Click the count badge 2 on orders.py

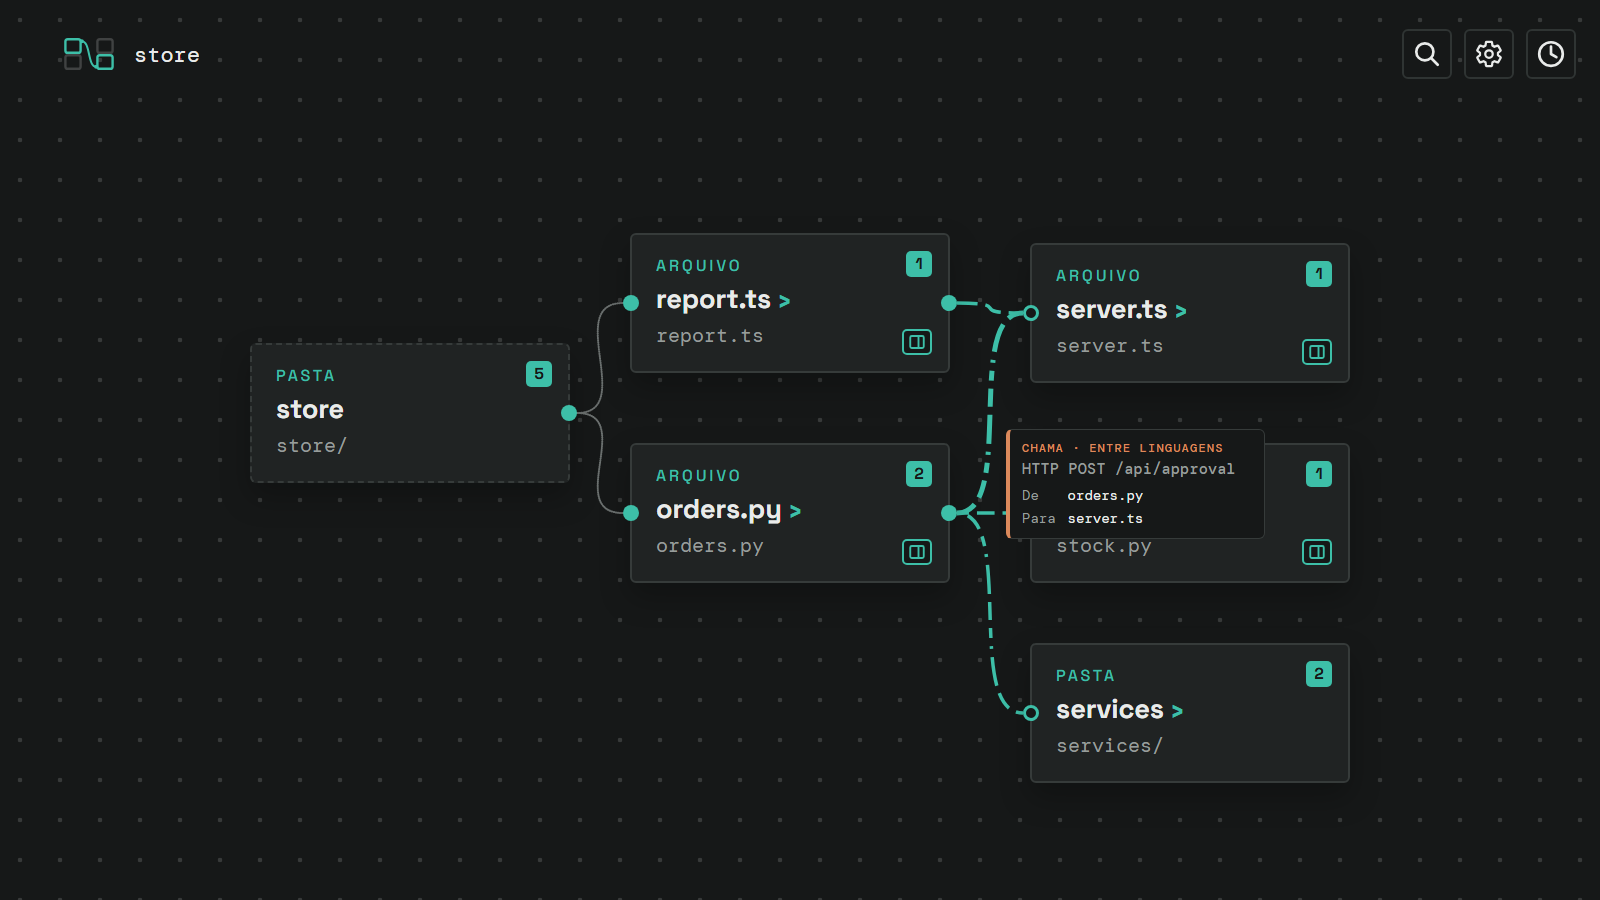(x=919, y=474)
